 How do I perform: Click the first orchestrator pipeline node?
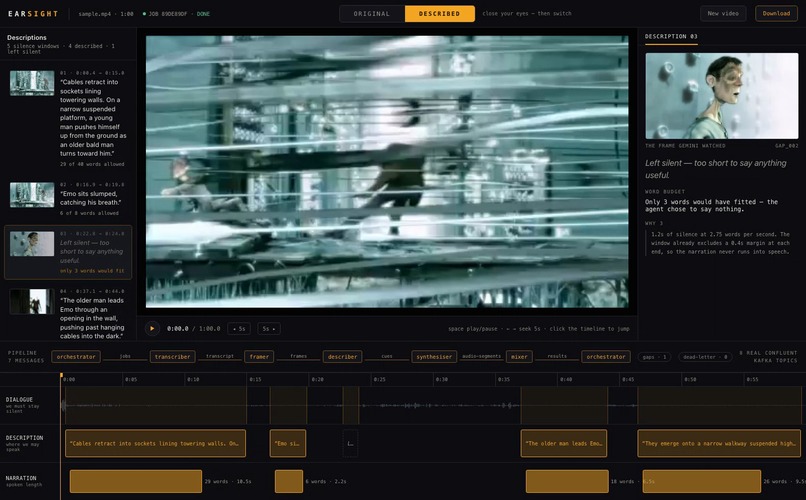[x=76, y=357]
